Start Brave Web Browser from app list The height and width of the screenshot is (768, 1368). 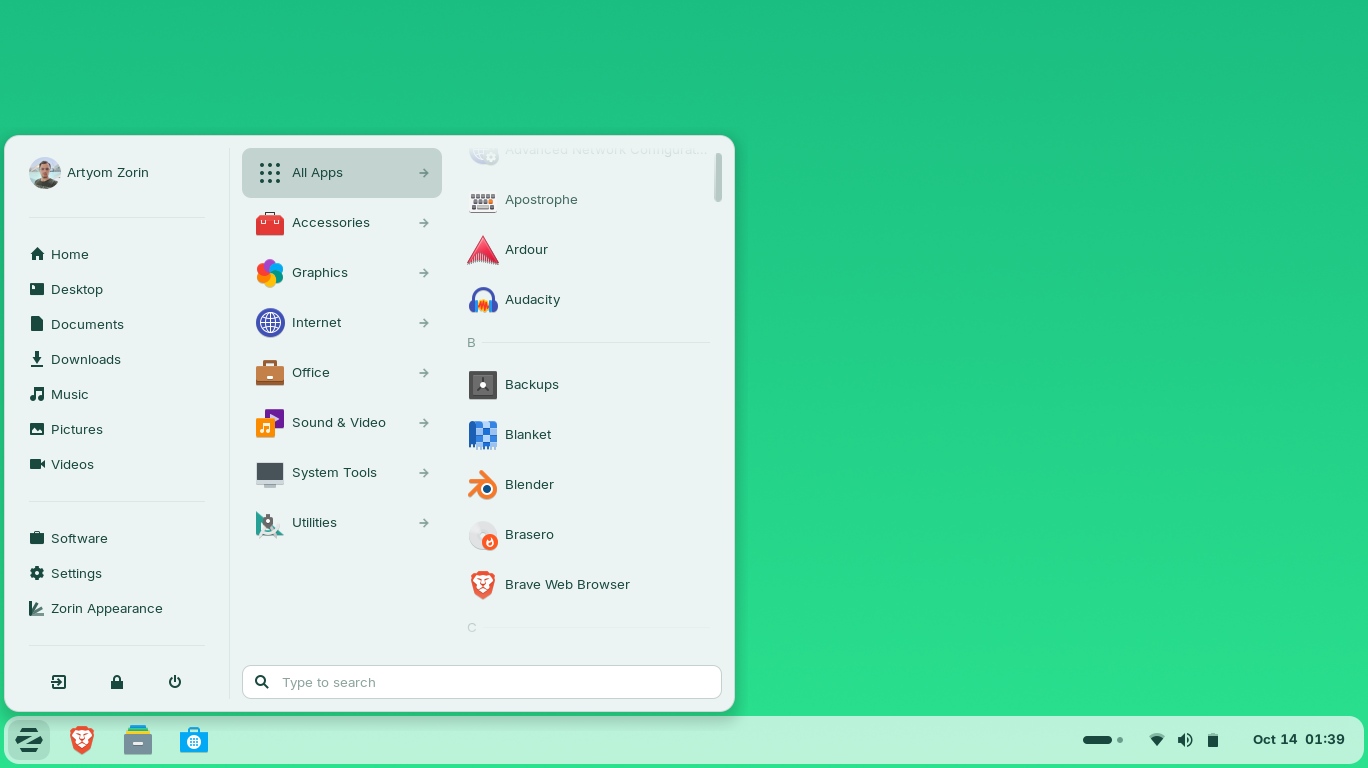pyautogui.click(x=567, y=585)
